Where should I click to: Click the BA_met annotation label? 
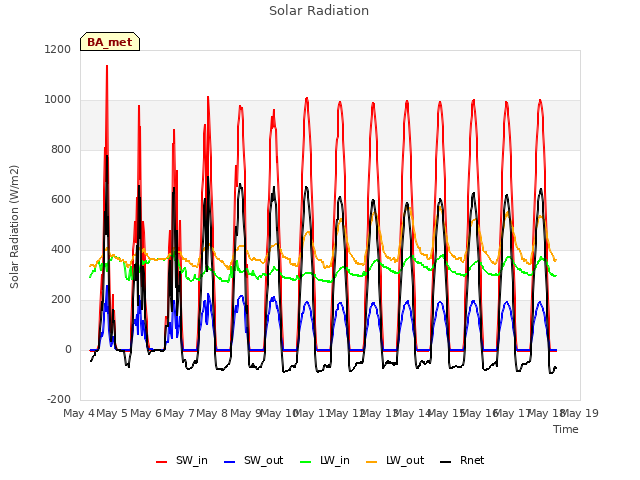pyautogui.click(x=110, y=42)
